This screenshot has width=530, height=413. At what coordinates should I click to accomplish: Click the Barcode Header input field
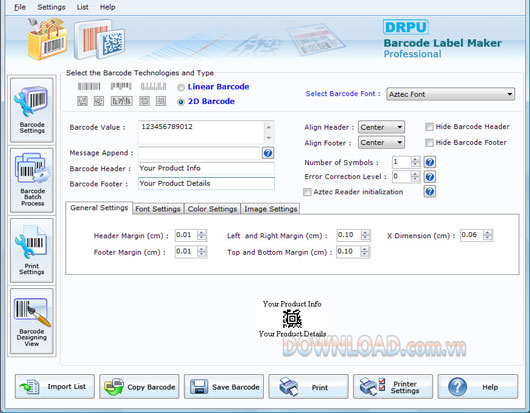206,168
